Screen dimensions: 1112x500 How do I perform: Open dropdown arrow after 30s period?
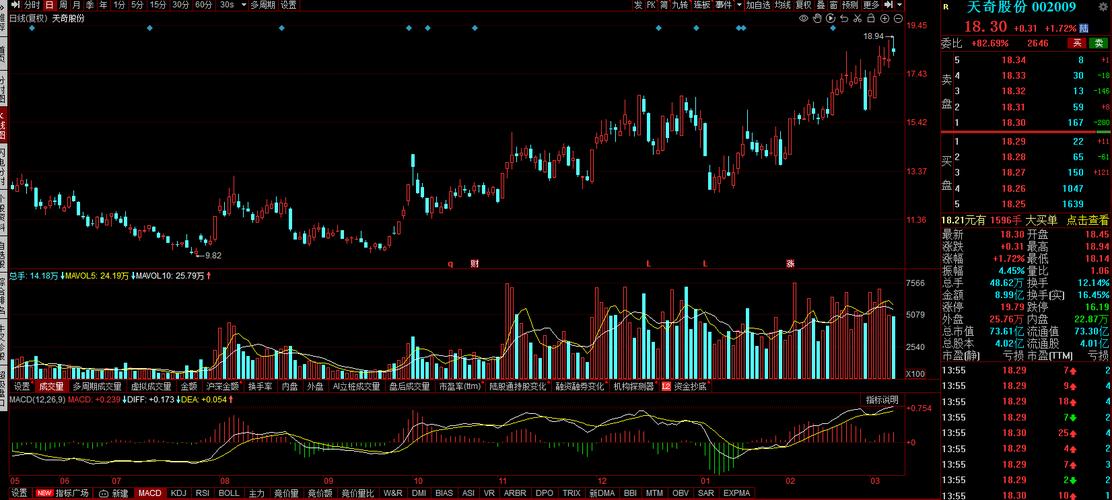point(244,5)
